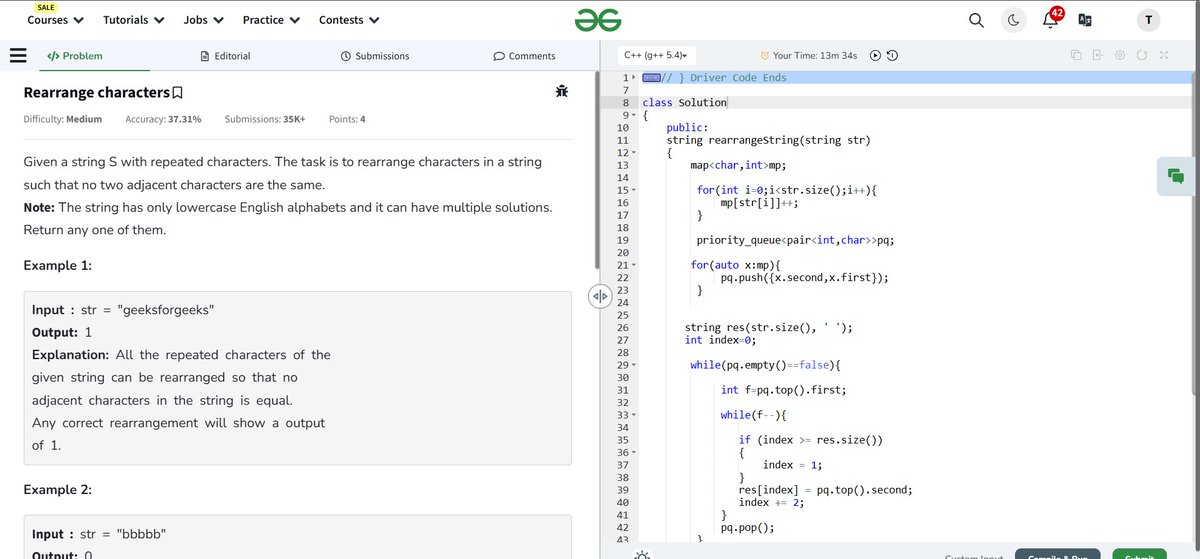The image size is (1200, 559).
Task: Reset the timer with clock-arrow icon
Action: click(892, 56)
